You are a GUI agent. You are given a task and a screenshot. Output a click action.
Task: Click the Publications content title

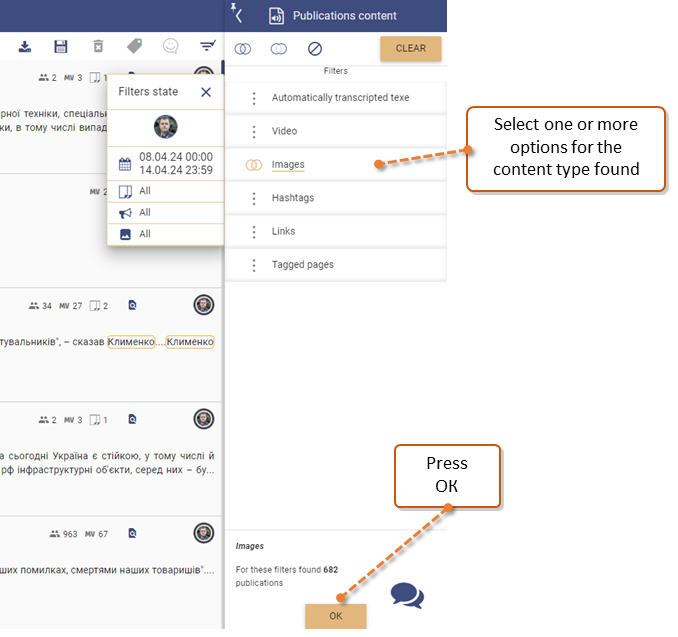(345, 16)
